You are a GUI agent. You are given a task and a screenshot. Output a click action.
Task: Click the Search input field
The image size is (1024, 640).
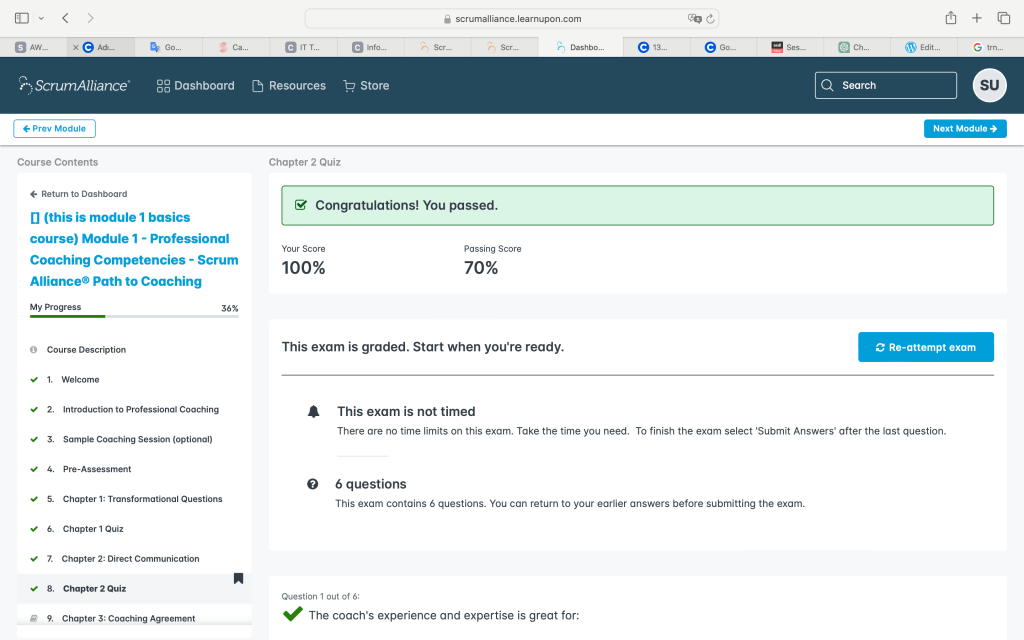[x=885, y=85]
